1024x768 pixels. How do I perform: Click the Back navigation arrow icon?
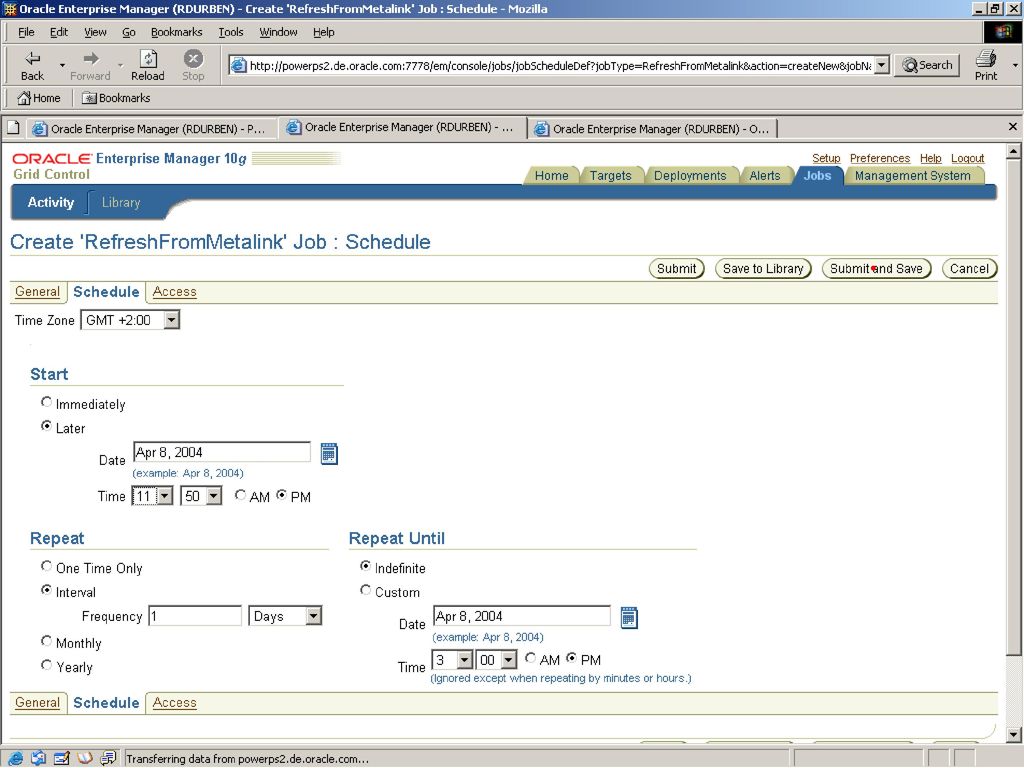[32, 59]
